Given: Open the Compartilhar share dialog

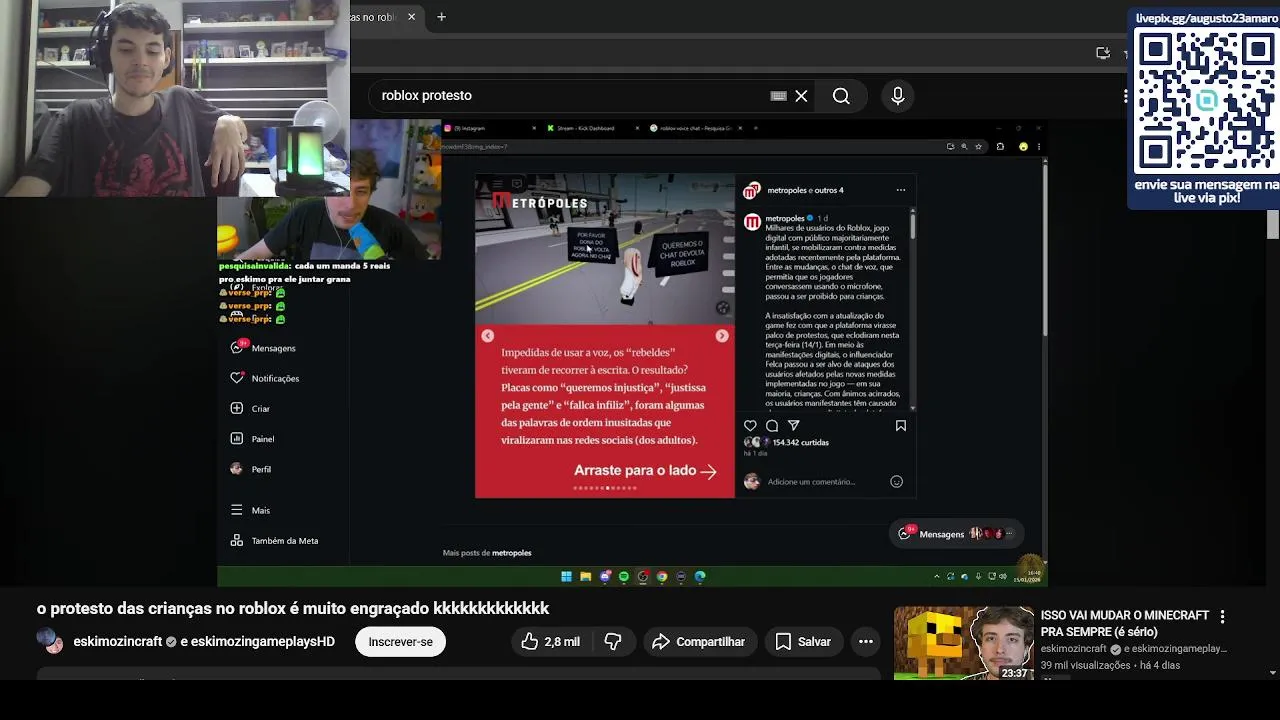Looking at the screenshot, I should click(699, 642).
